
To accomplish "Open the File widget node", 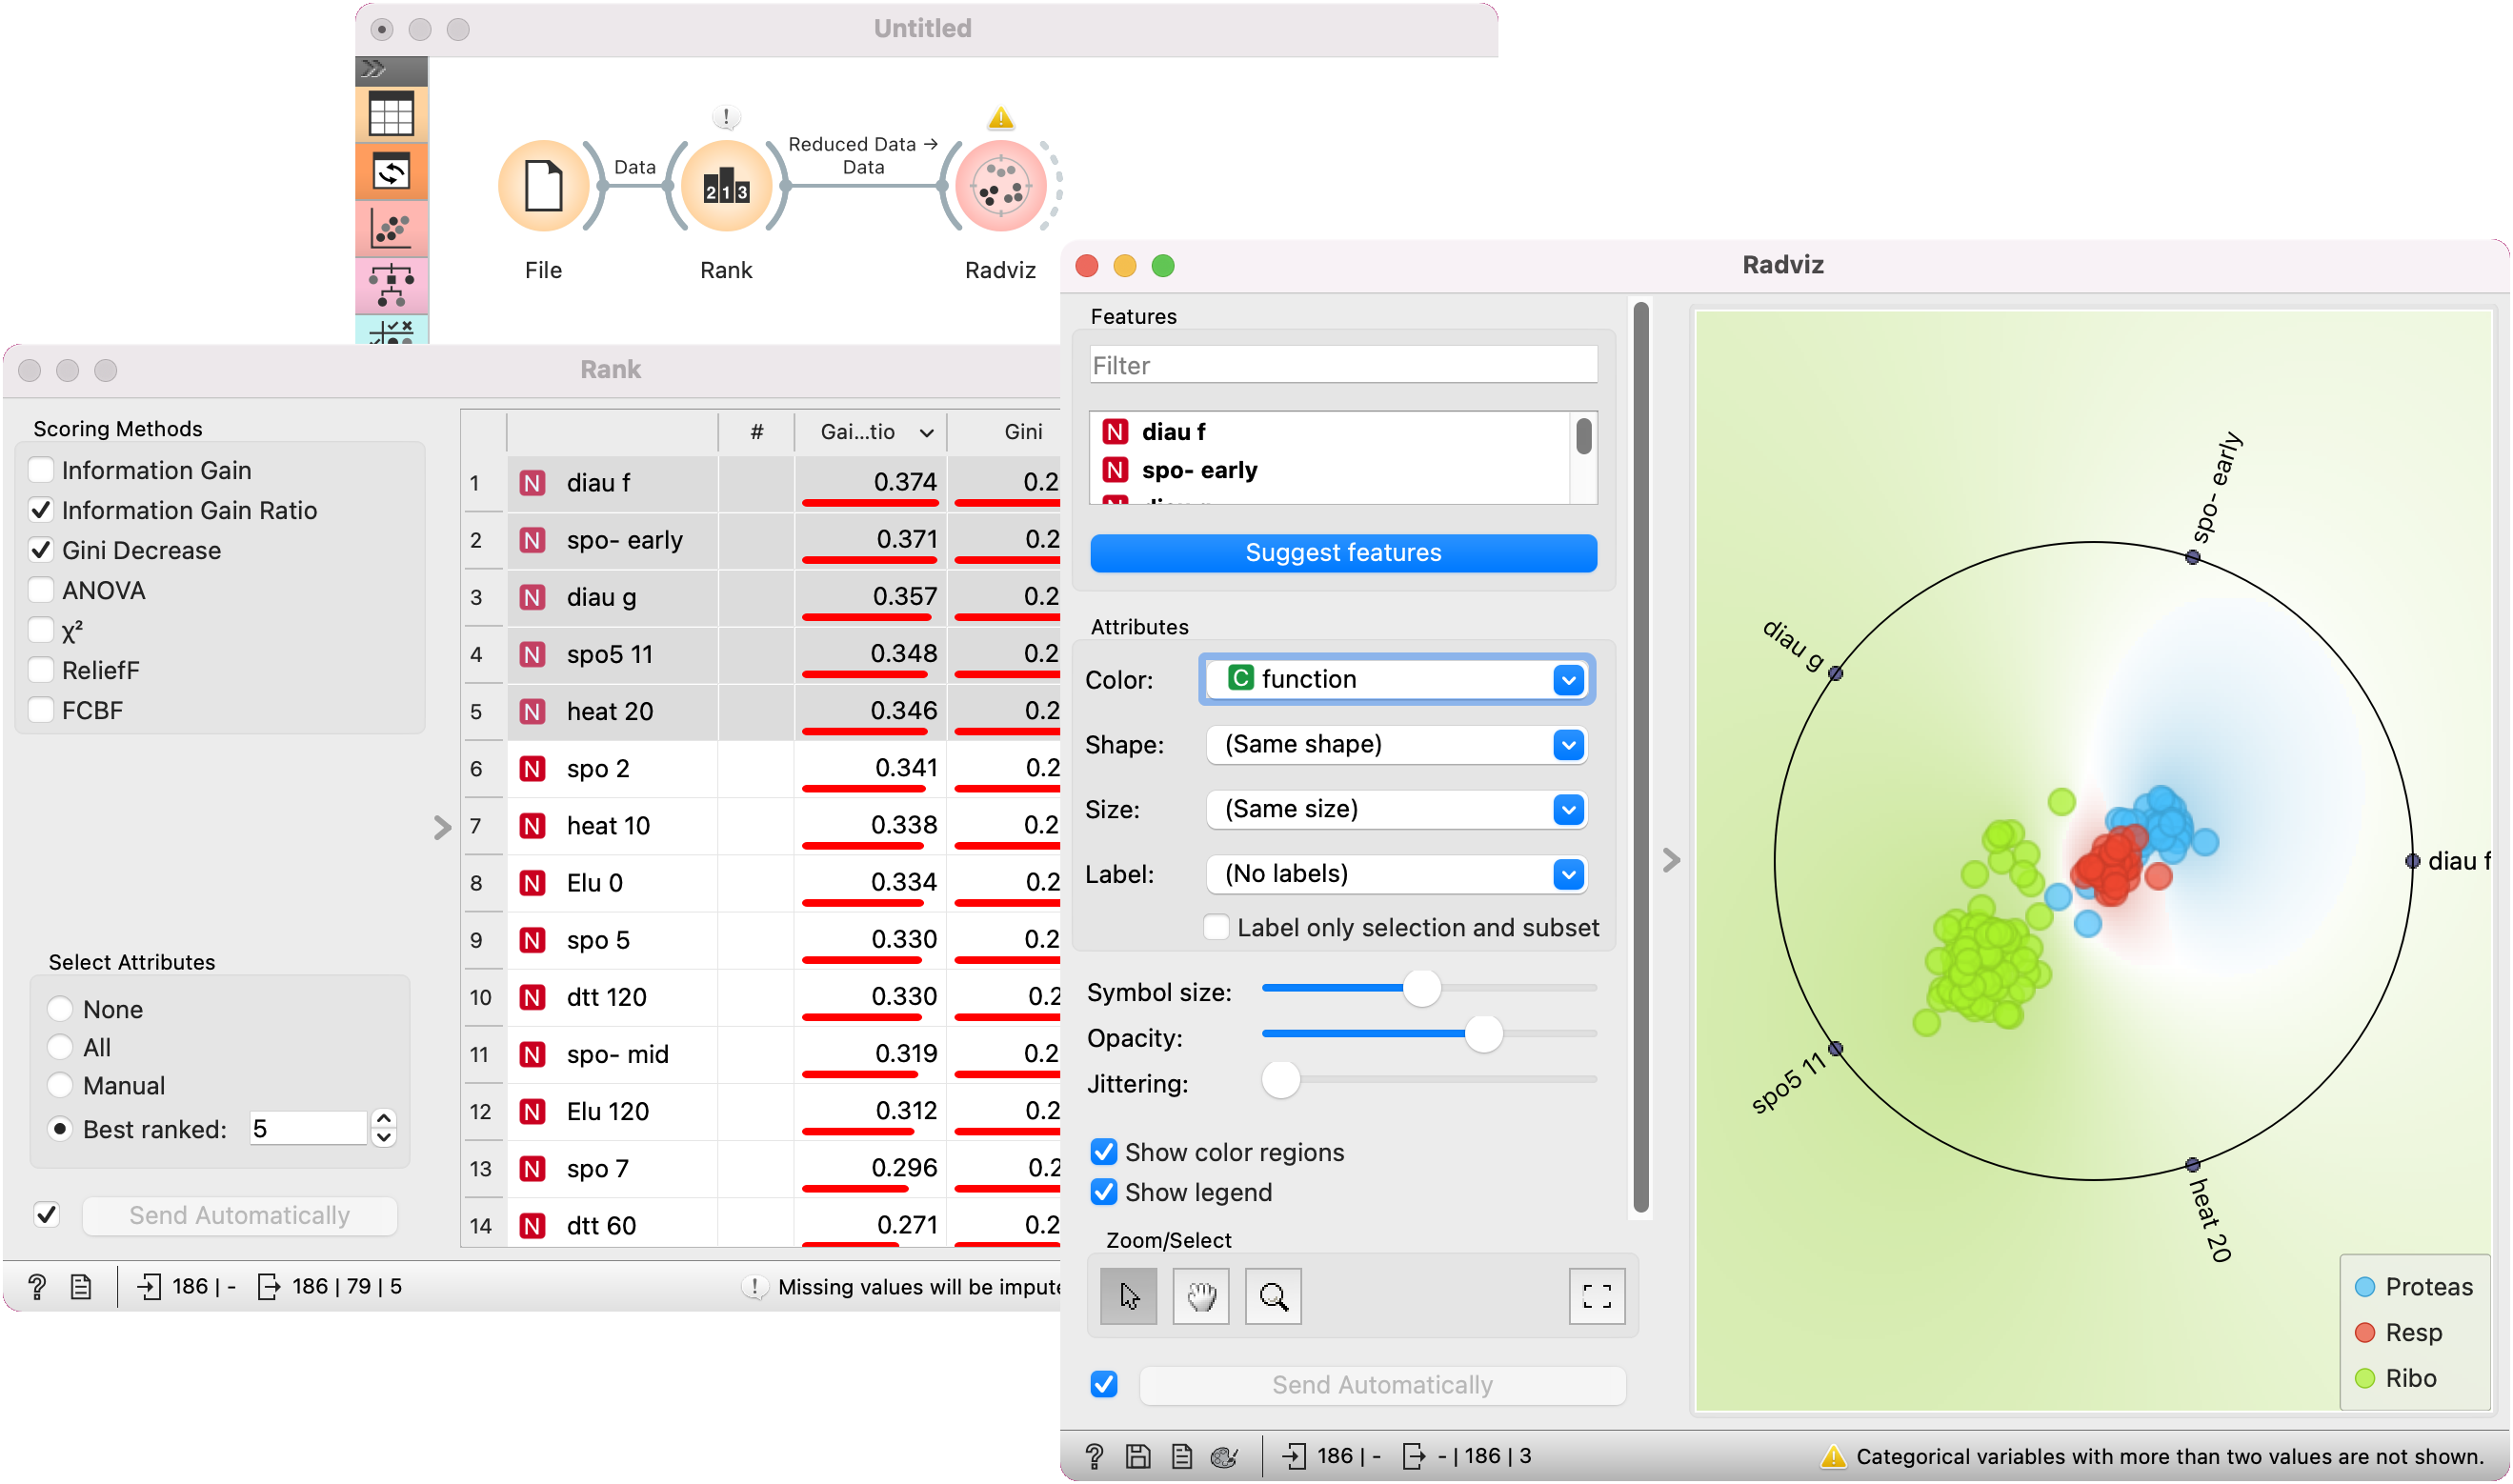I will (543, 186).
